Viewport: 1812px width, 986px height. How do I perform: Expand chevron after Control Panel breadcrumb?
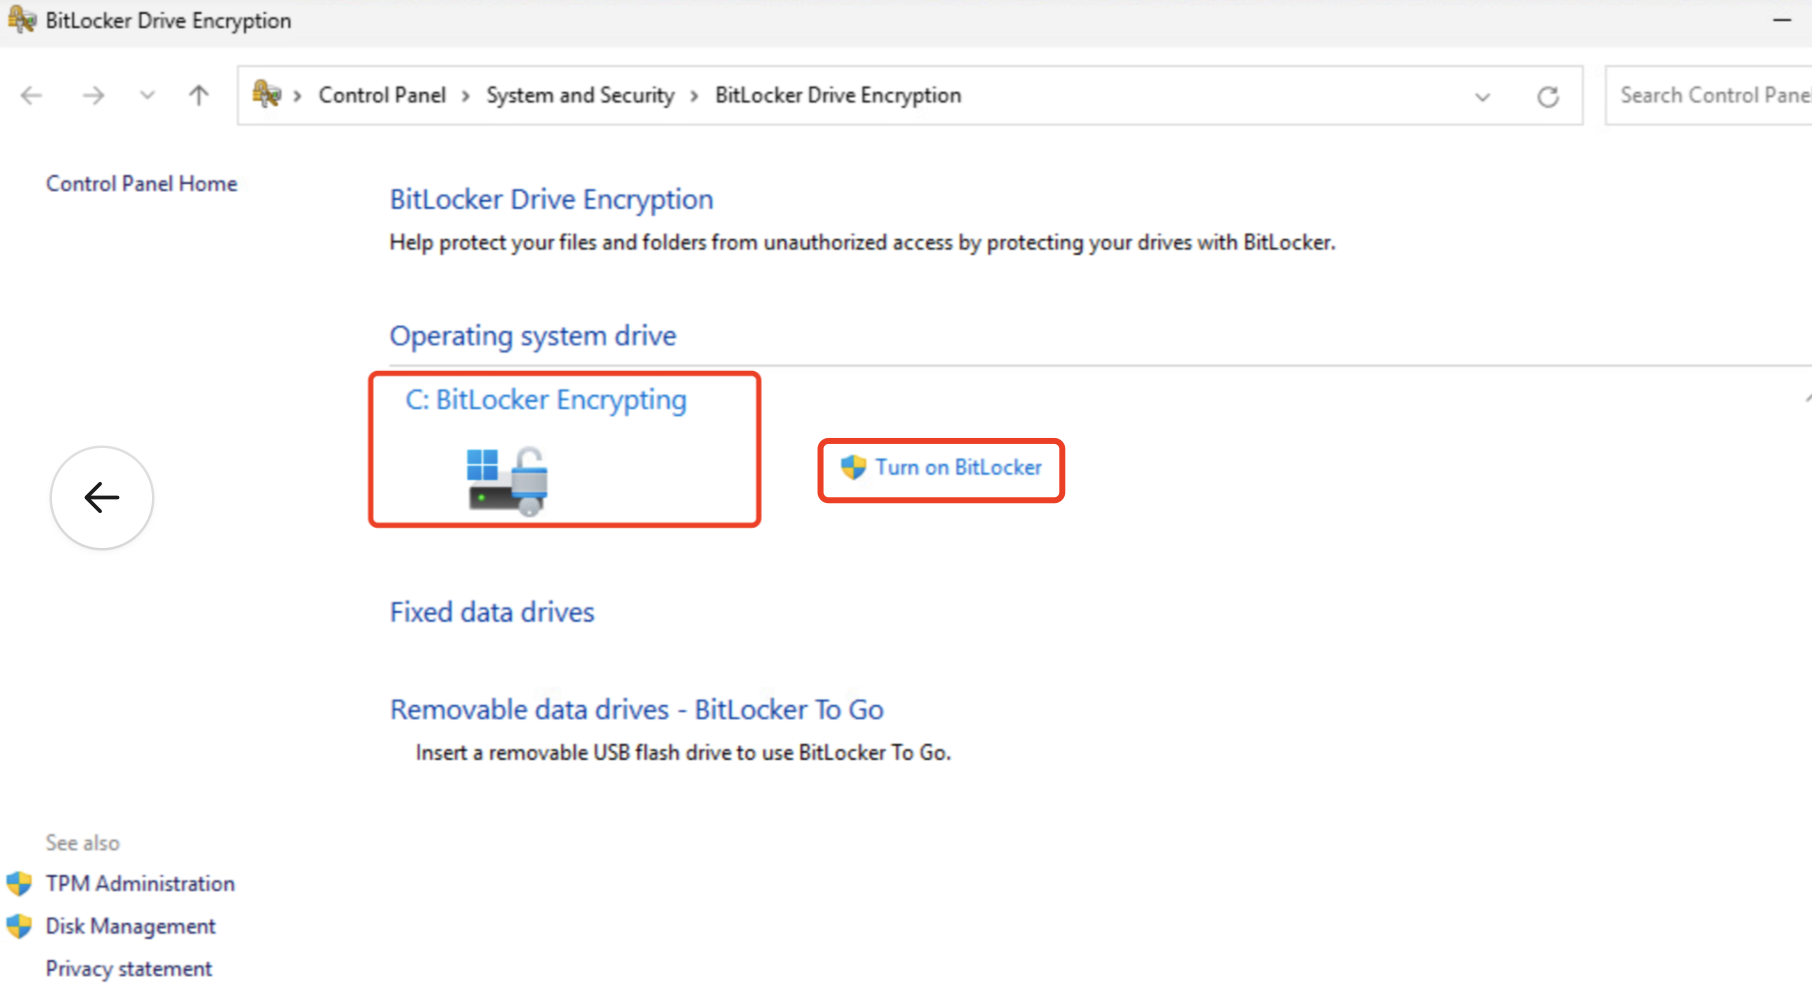click(466, 96)
